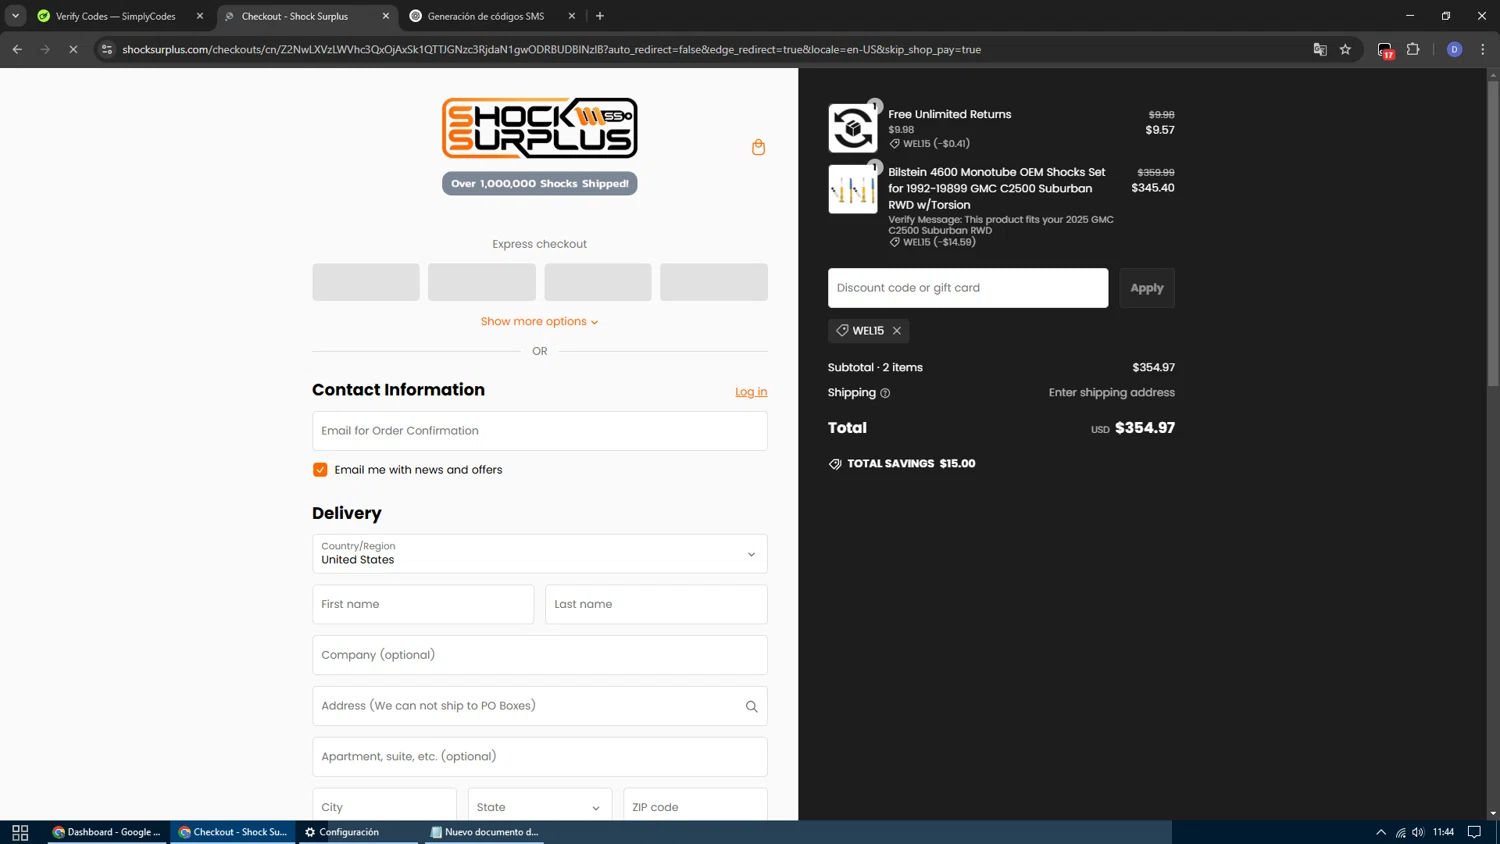
Task: Focus the Company (optional) field
Action: (x=540, y=655)
